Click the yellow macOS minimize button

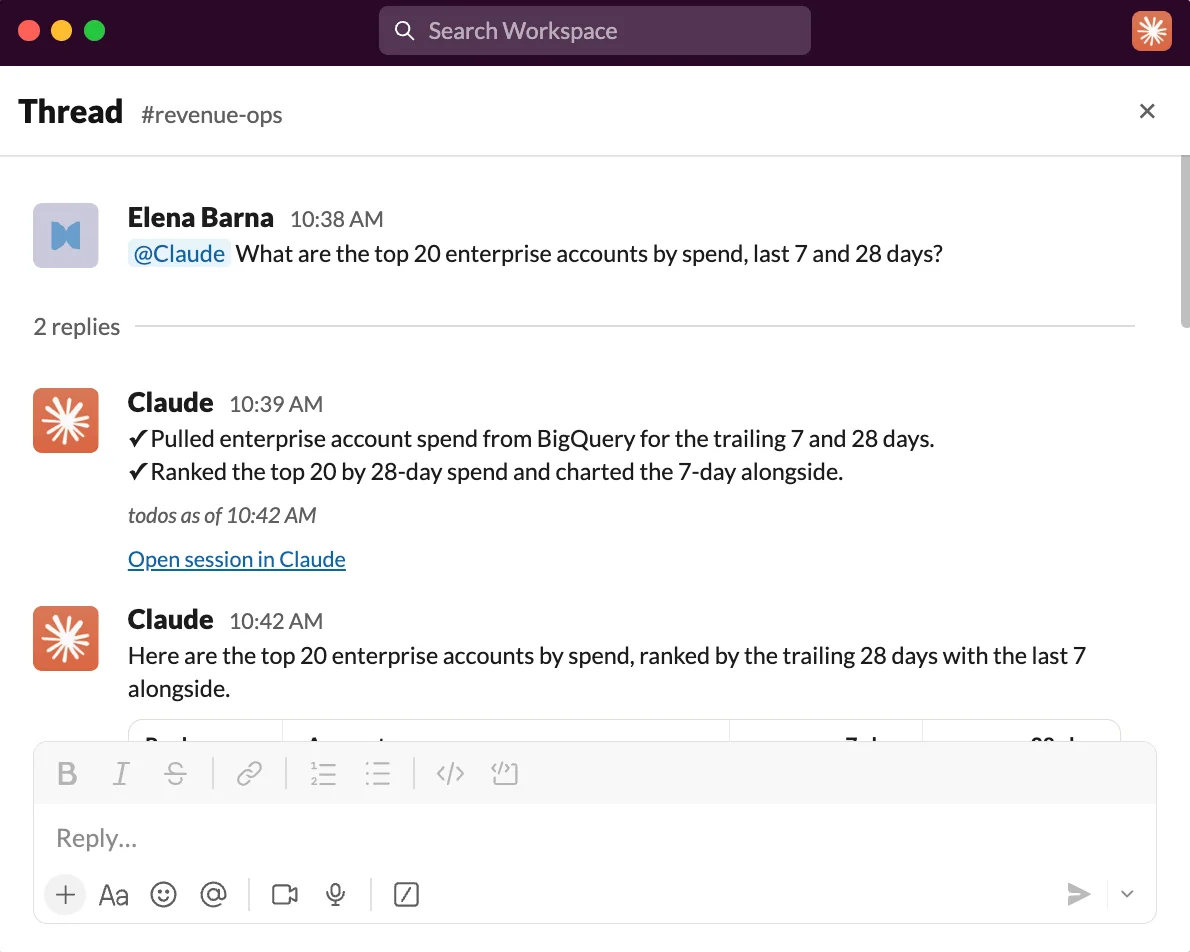click(x=61, y=30)
